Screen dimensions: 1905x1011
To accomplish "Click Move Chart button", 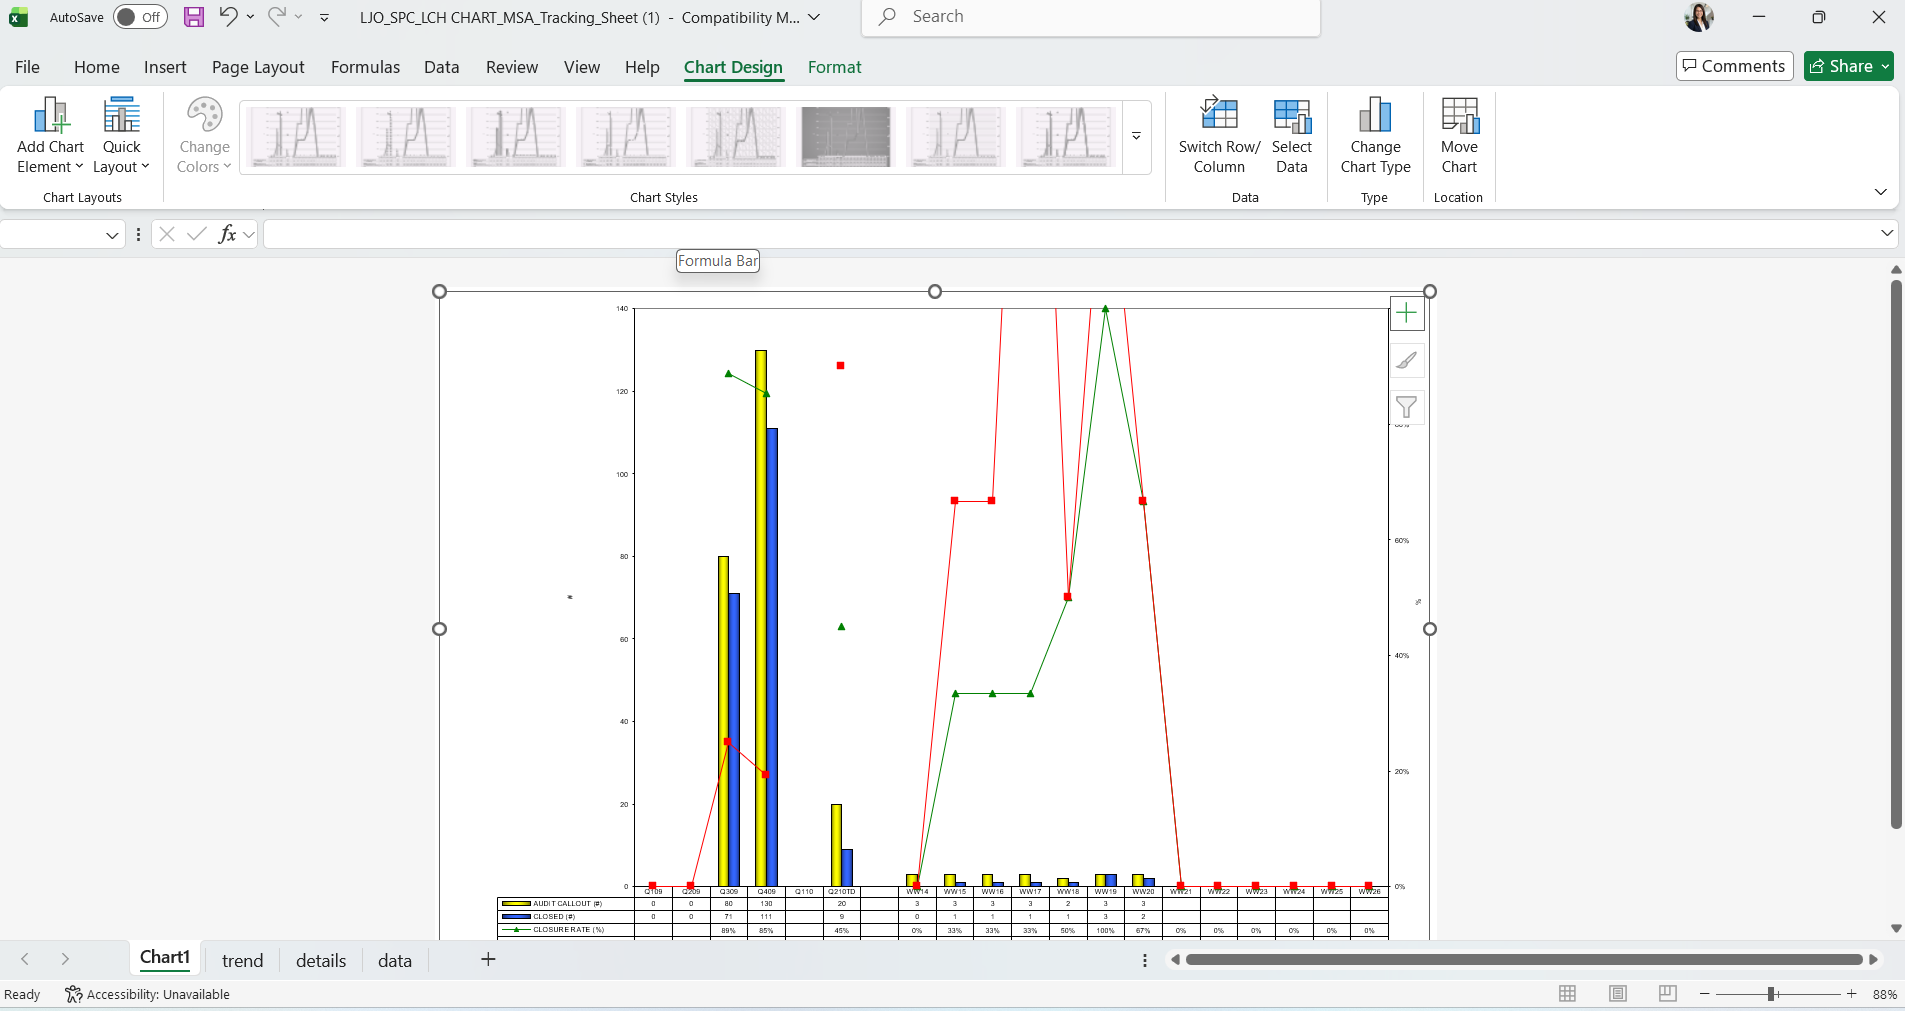I will (1459, 136).
